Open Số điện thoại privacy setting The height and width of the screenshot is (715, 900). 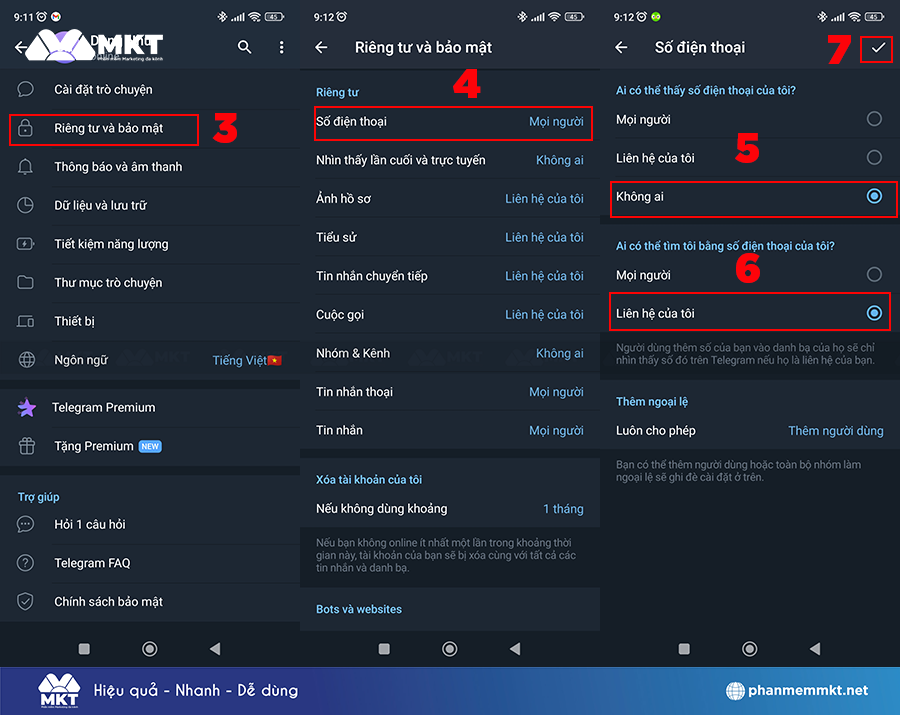[450, 122]
